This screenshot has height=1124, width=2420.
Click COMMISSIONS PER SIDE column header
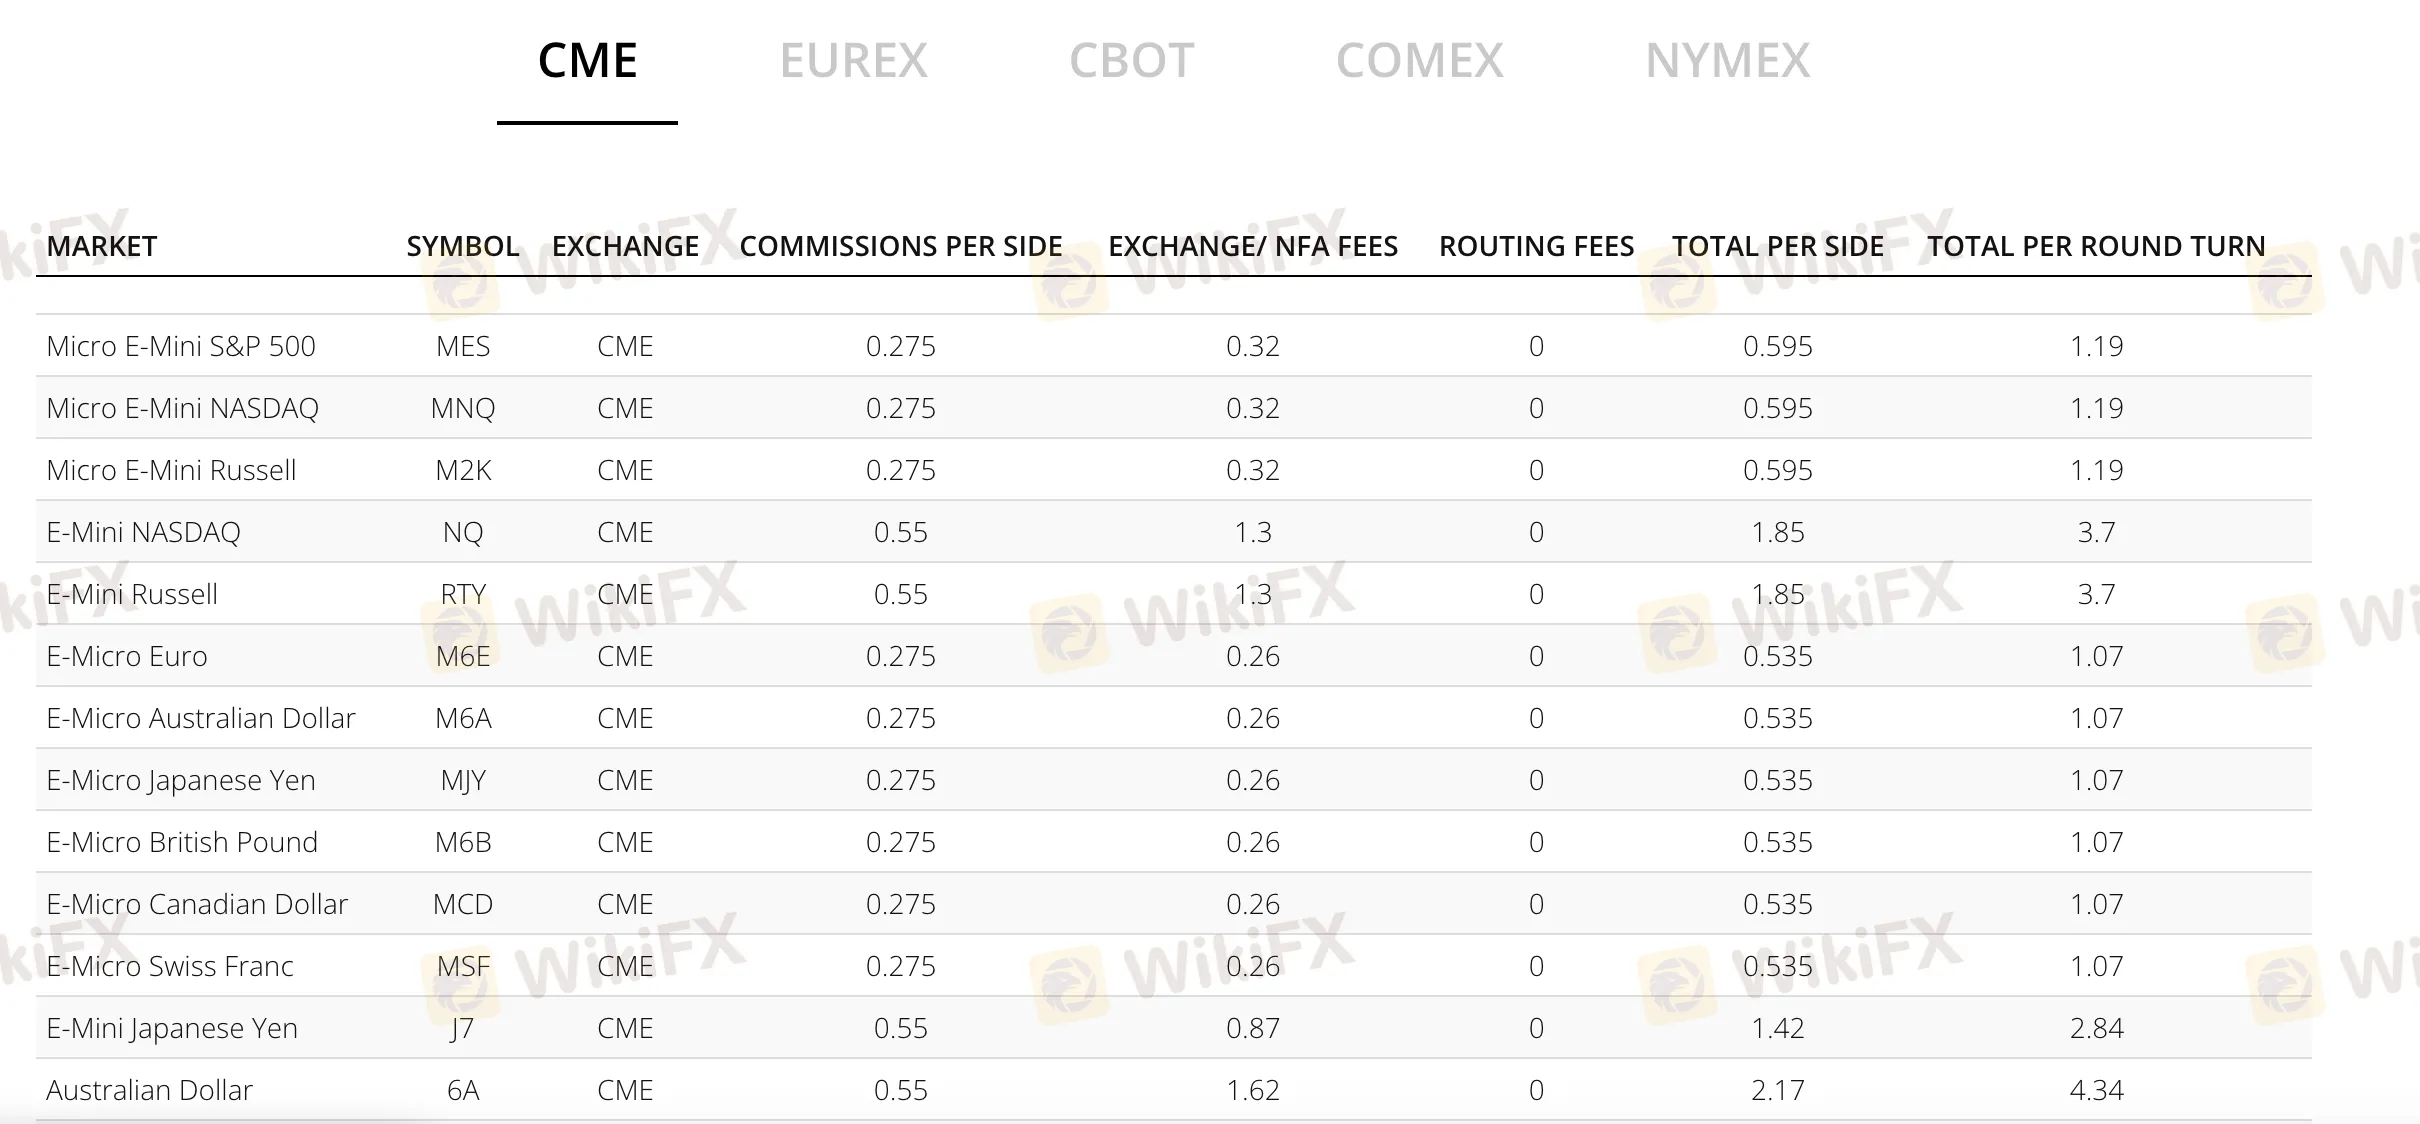coord(900,246)
